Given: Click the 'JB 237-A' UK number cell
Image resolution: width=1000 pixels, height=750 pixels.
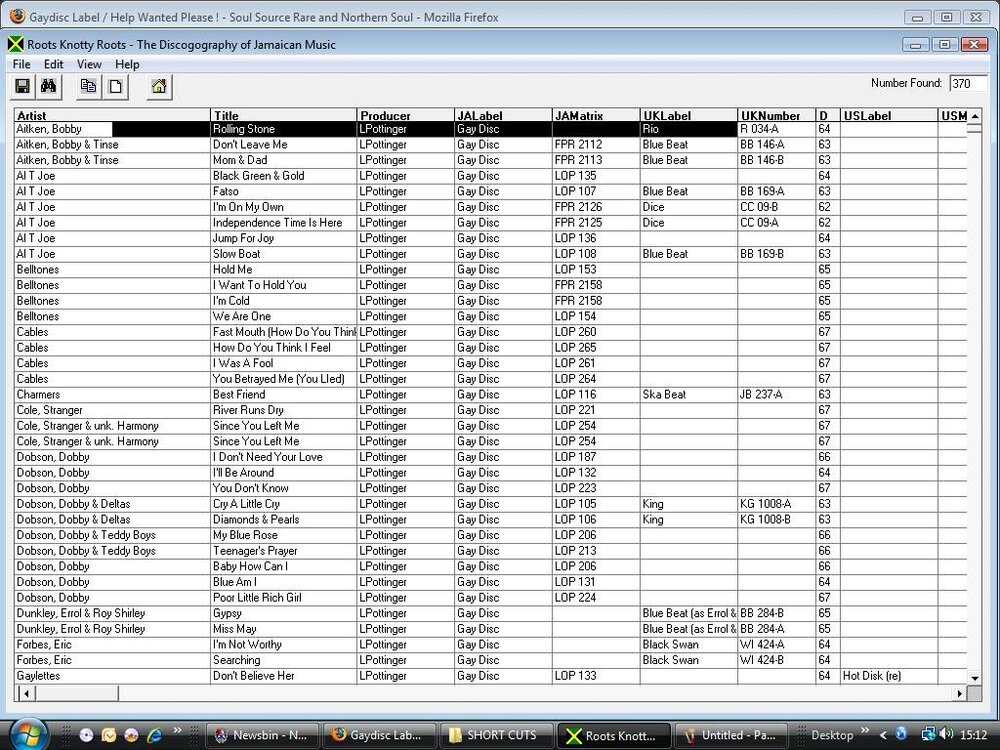Looking at the screenshot, I should 777,395.
